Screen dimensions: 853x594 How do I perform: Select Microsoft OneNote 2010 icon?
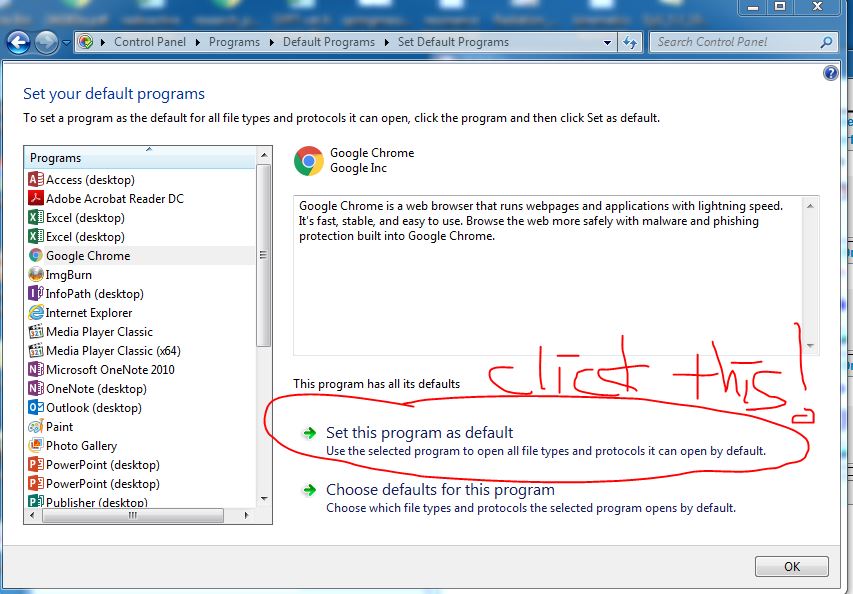click(x=35, y=369)
